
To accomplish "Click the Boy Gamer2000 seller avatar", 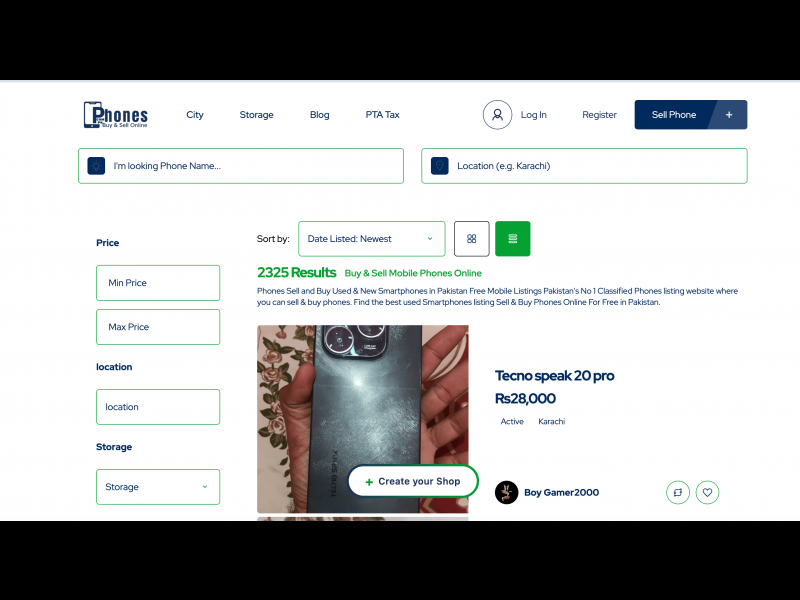I will pyautogui.click(x=507, y=492).
